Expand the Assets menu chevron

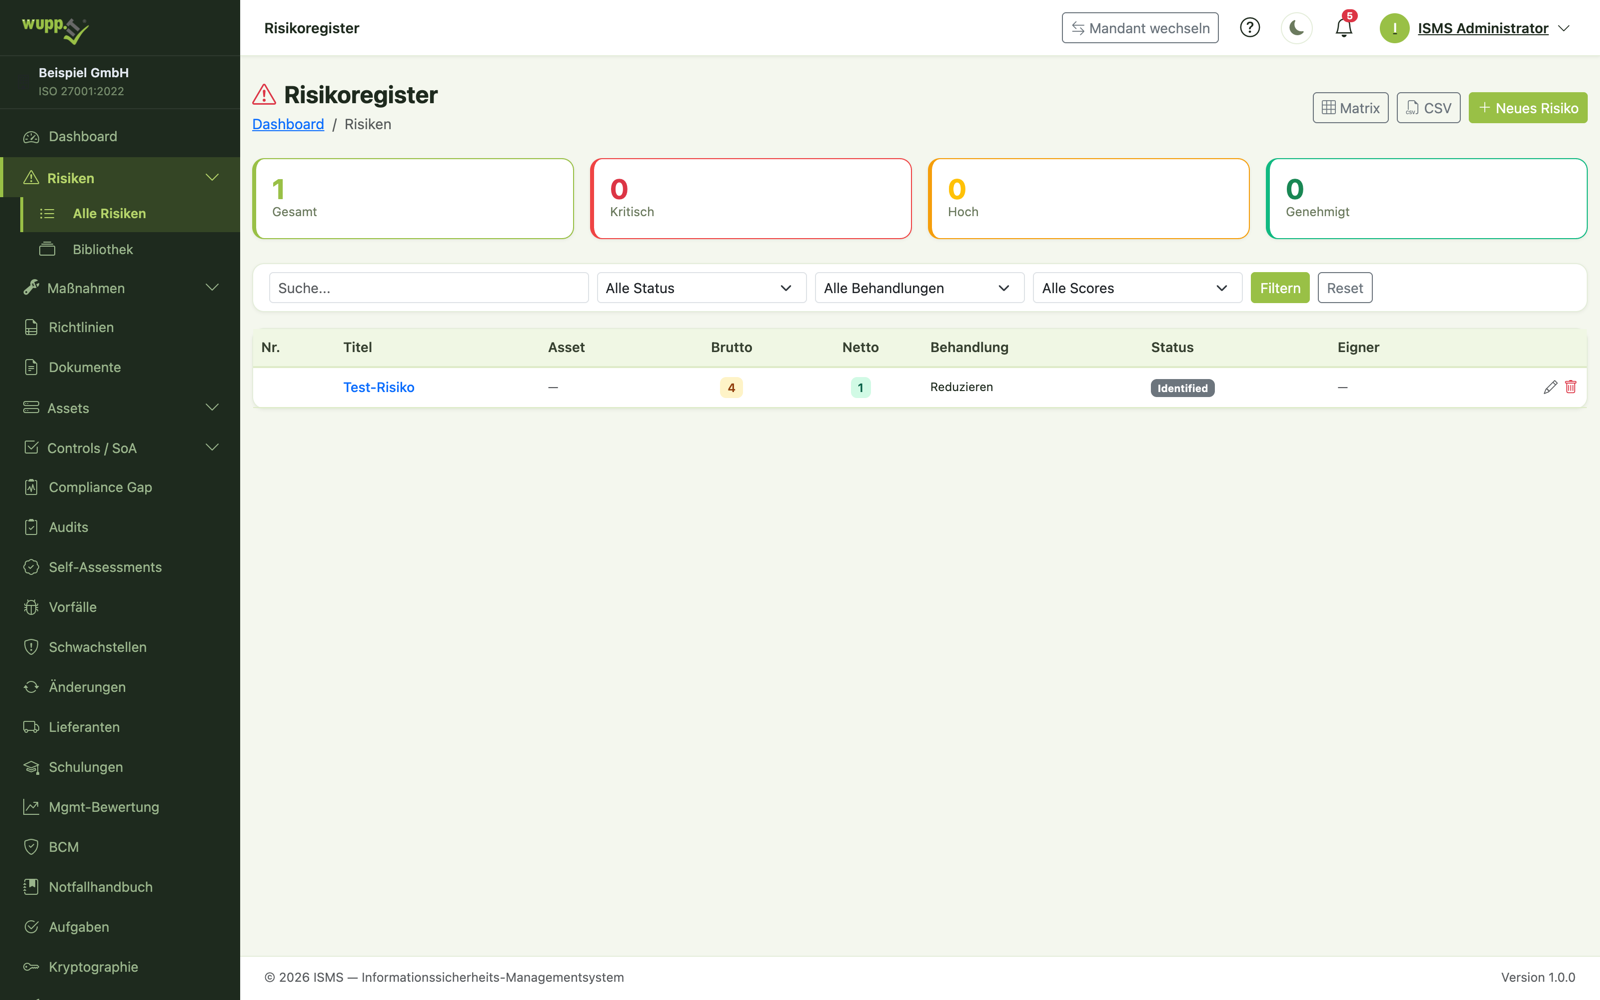(212, 408)
